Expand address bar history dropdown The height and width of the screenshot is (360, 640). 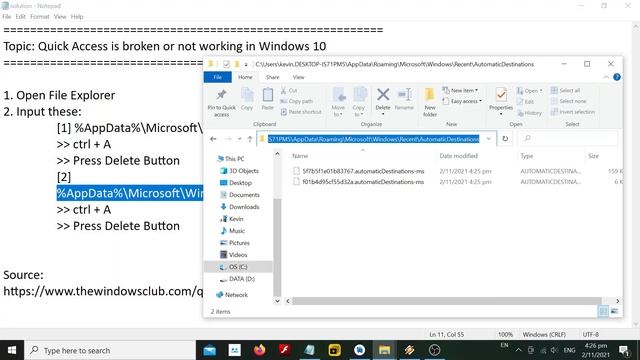(489, 139)
